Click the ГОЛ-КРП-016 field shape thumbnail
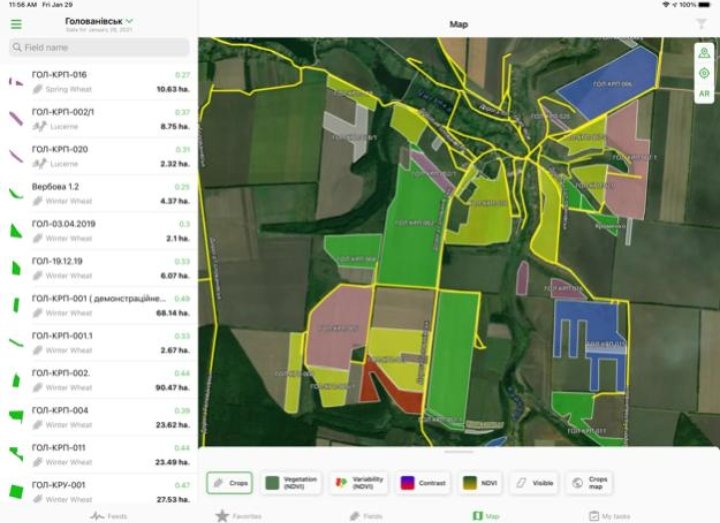This screenshot has height=523, width=720. point(16,82)
